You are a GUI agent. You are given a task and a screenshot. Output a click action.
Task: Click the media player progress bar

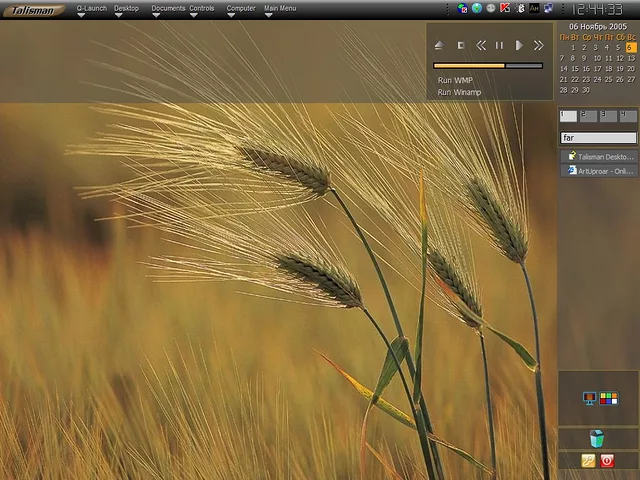pyautogui.click(x=488, y=66)
